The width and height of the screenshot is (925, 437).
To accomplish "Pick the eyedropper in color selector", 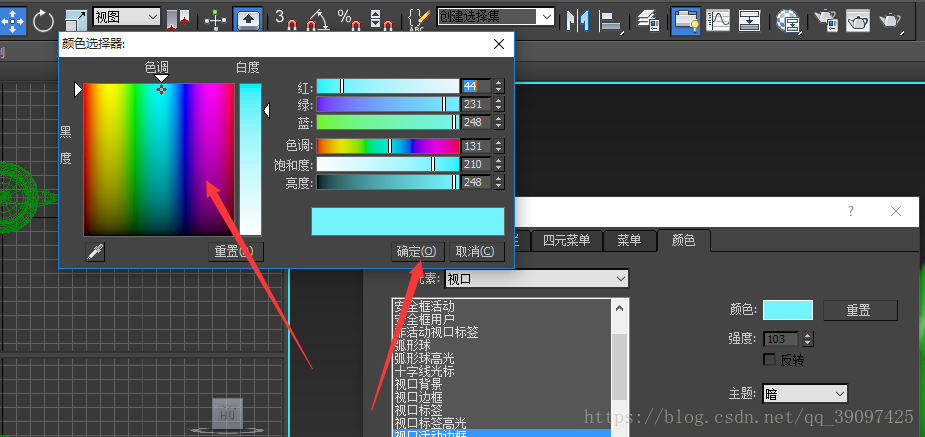I will pyautogui.click(x=94, y=252).
